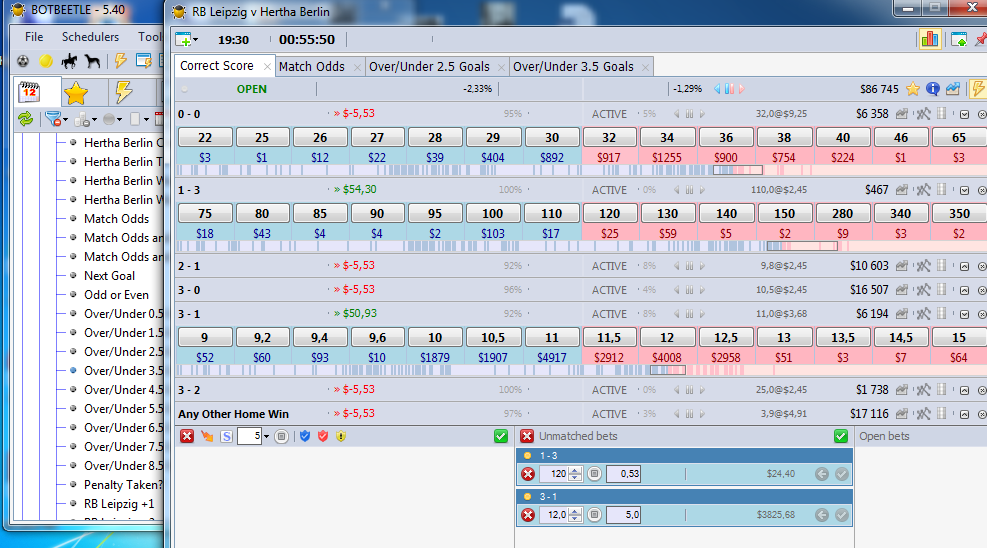This screenshot has height=548, width=987.
Task: Collapse the 0 - 0 price ladder
Action: click(x=964, y=115)
